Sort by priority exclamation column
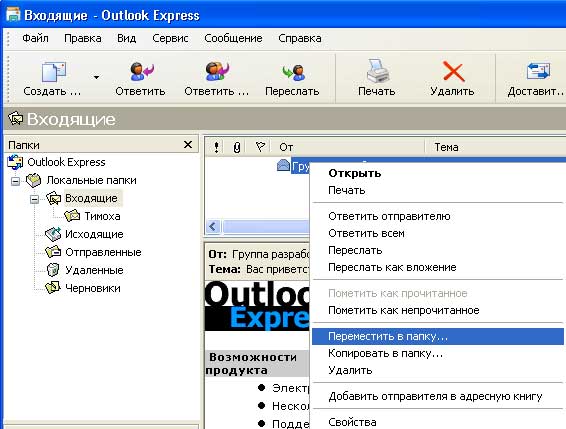 pyautogui.click(x=216, y=147)
